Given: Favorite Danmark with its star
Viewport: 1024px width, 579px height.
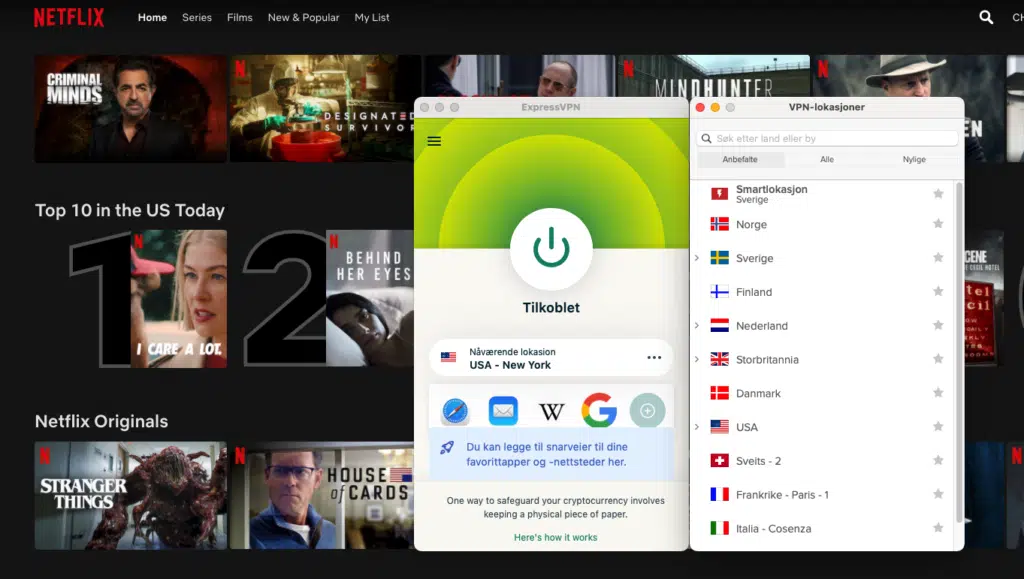Looking at the screenshot, I should (x=938, y=393).
